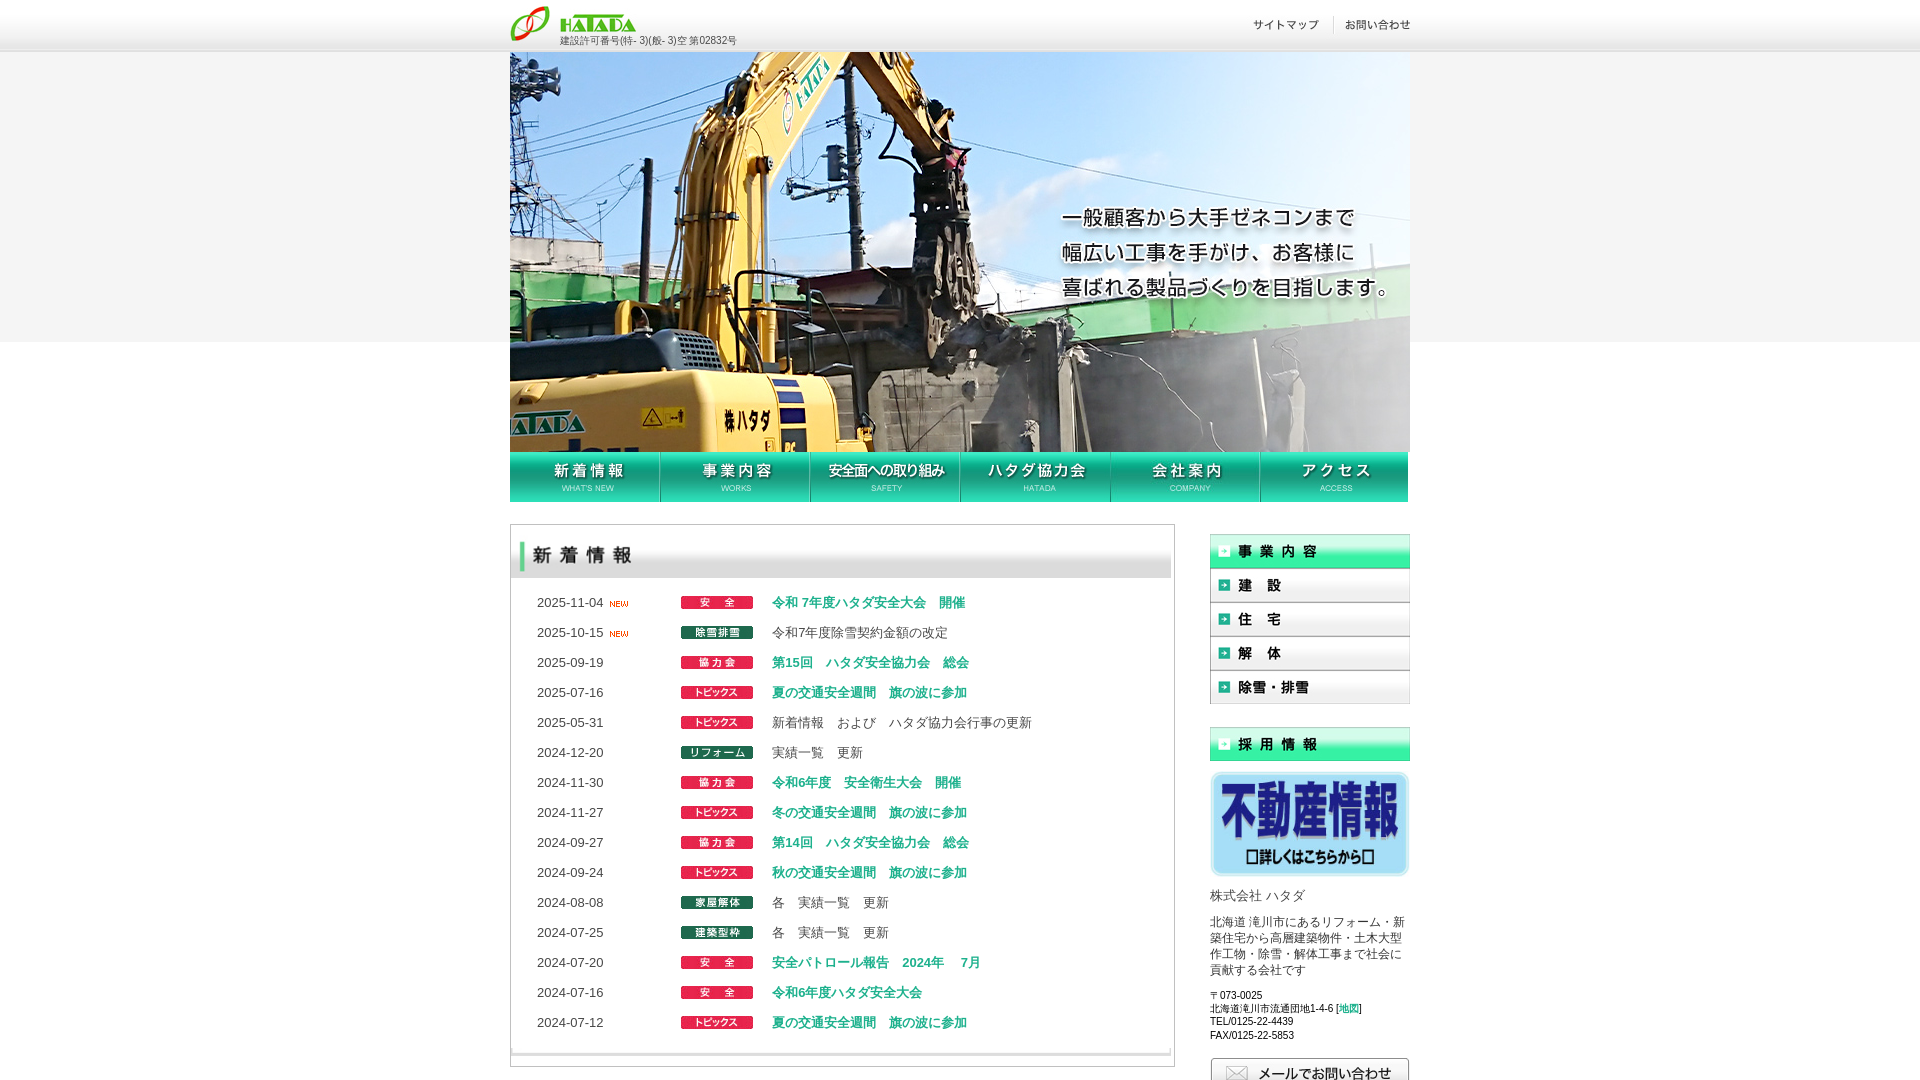Open the 会社案内 navigation tab

point(1185,477)
